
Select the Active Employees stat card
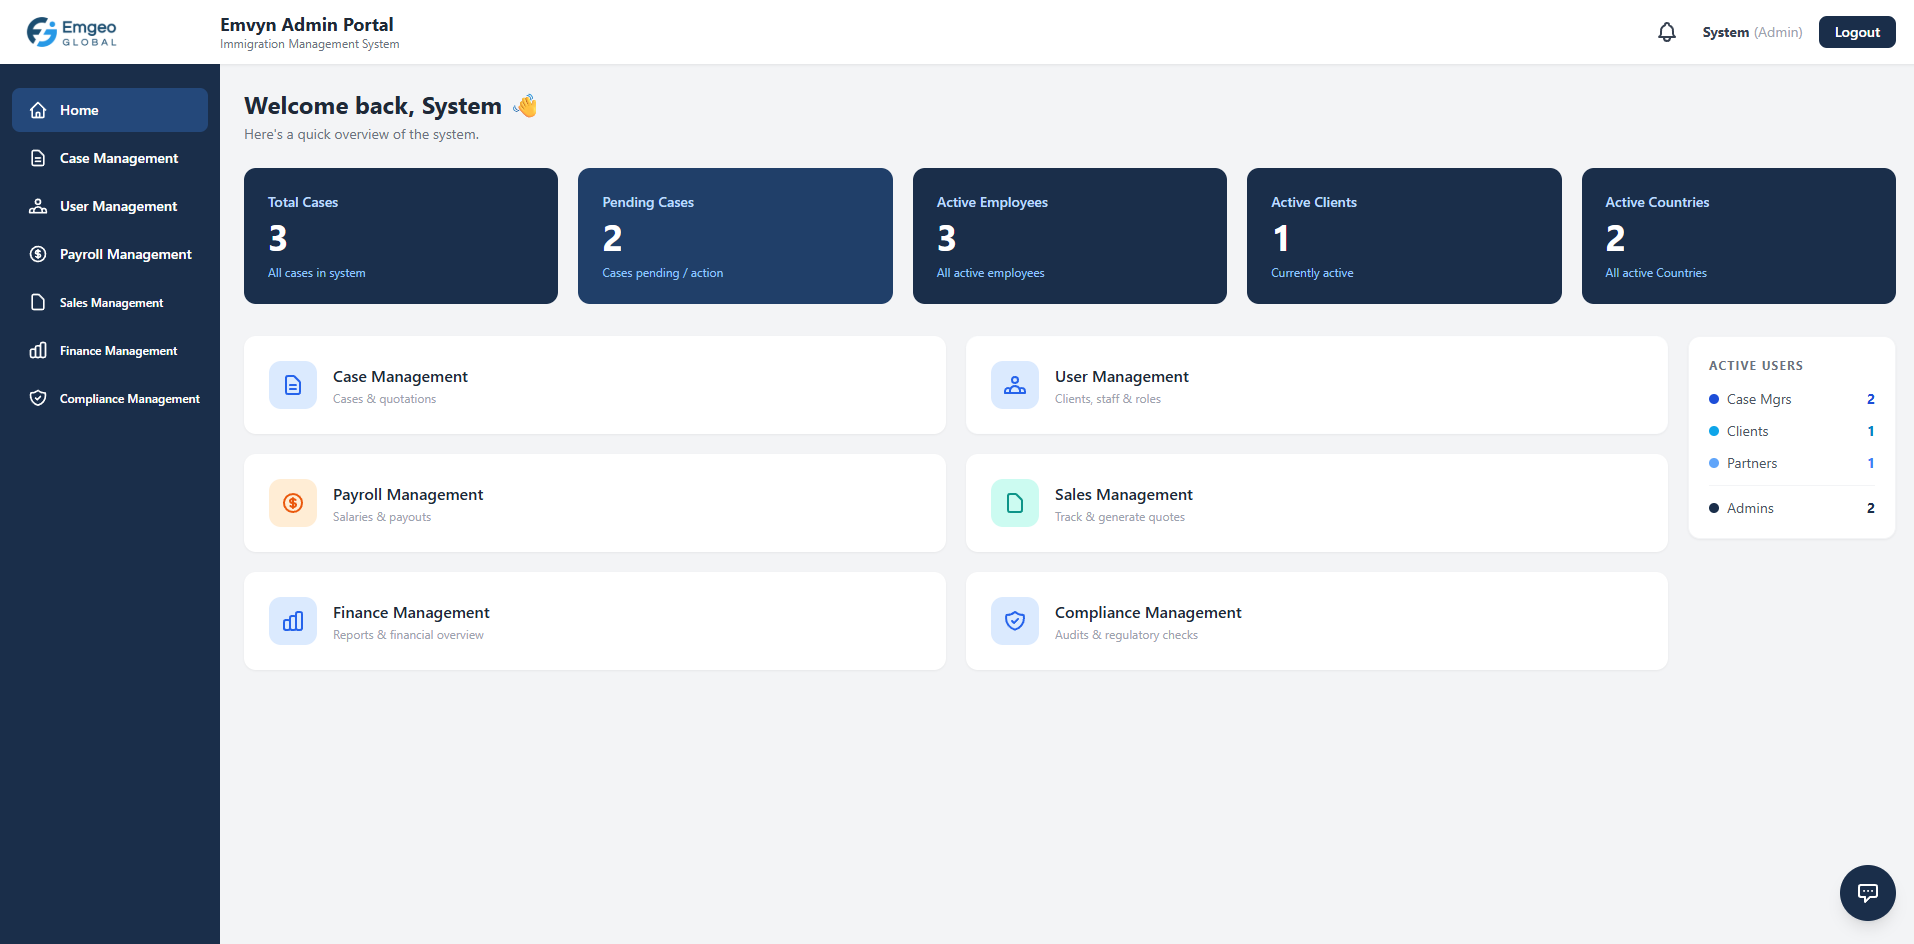[1070, 236]
